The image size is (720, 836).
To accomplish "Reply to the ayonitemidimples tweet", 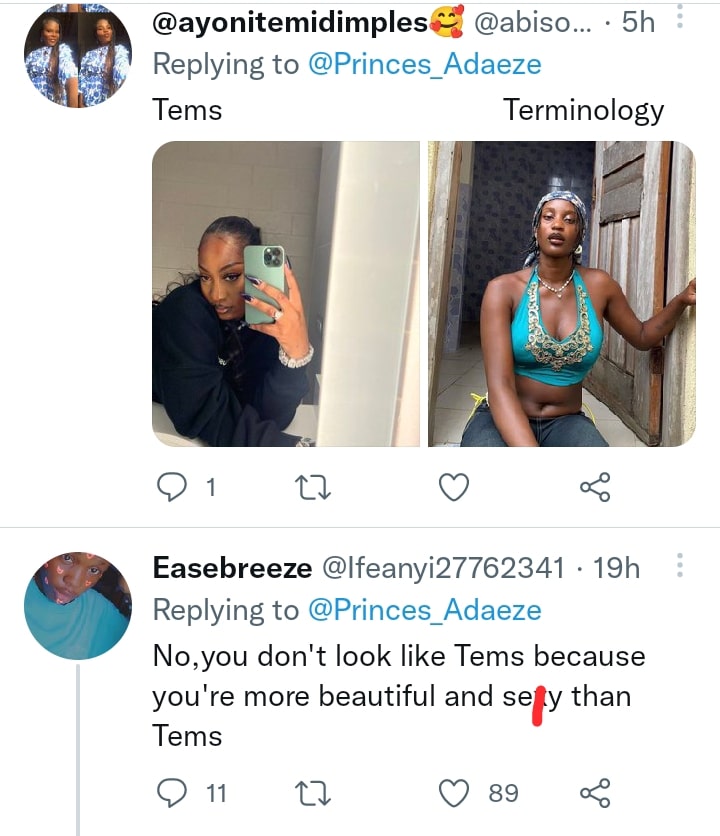I will (174, 487).
